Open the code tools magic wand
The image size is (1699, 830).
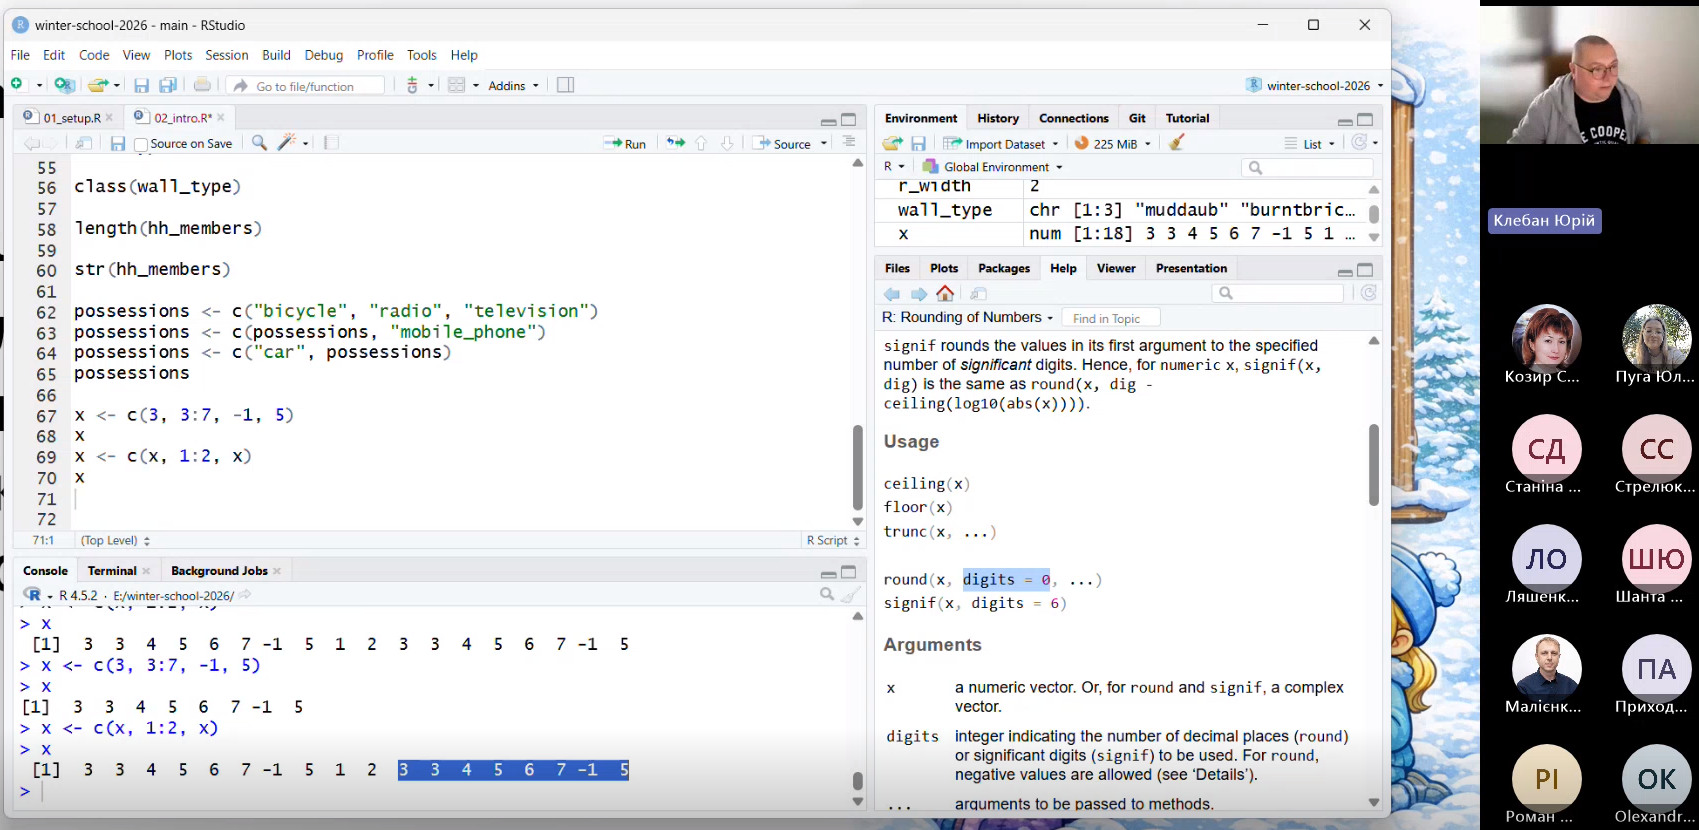(x=287, y=143)
